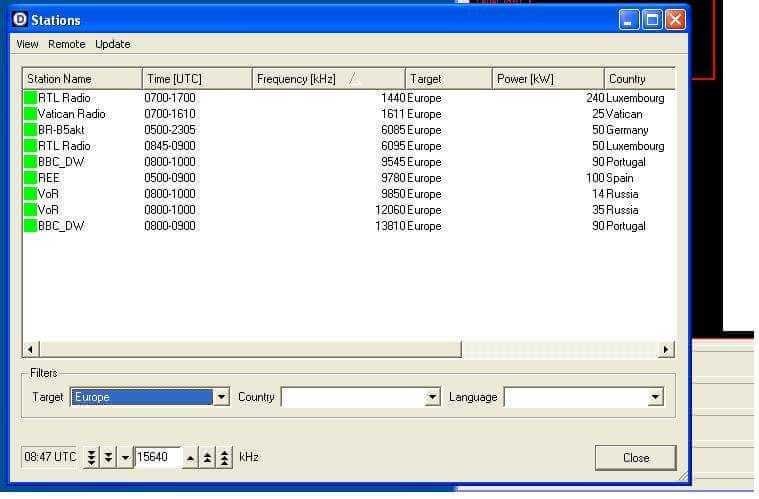Sort by Country column header
This screenshot has height=499, width=759.
tap(639, 78)
